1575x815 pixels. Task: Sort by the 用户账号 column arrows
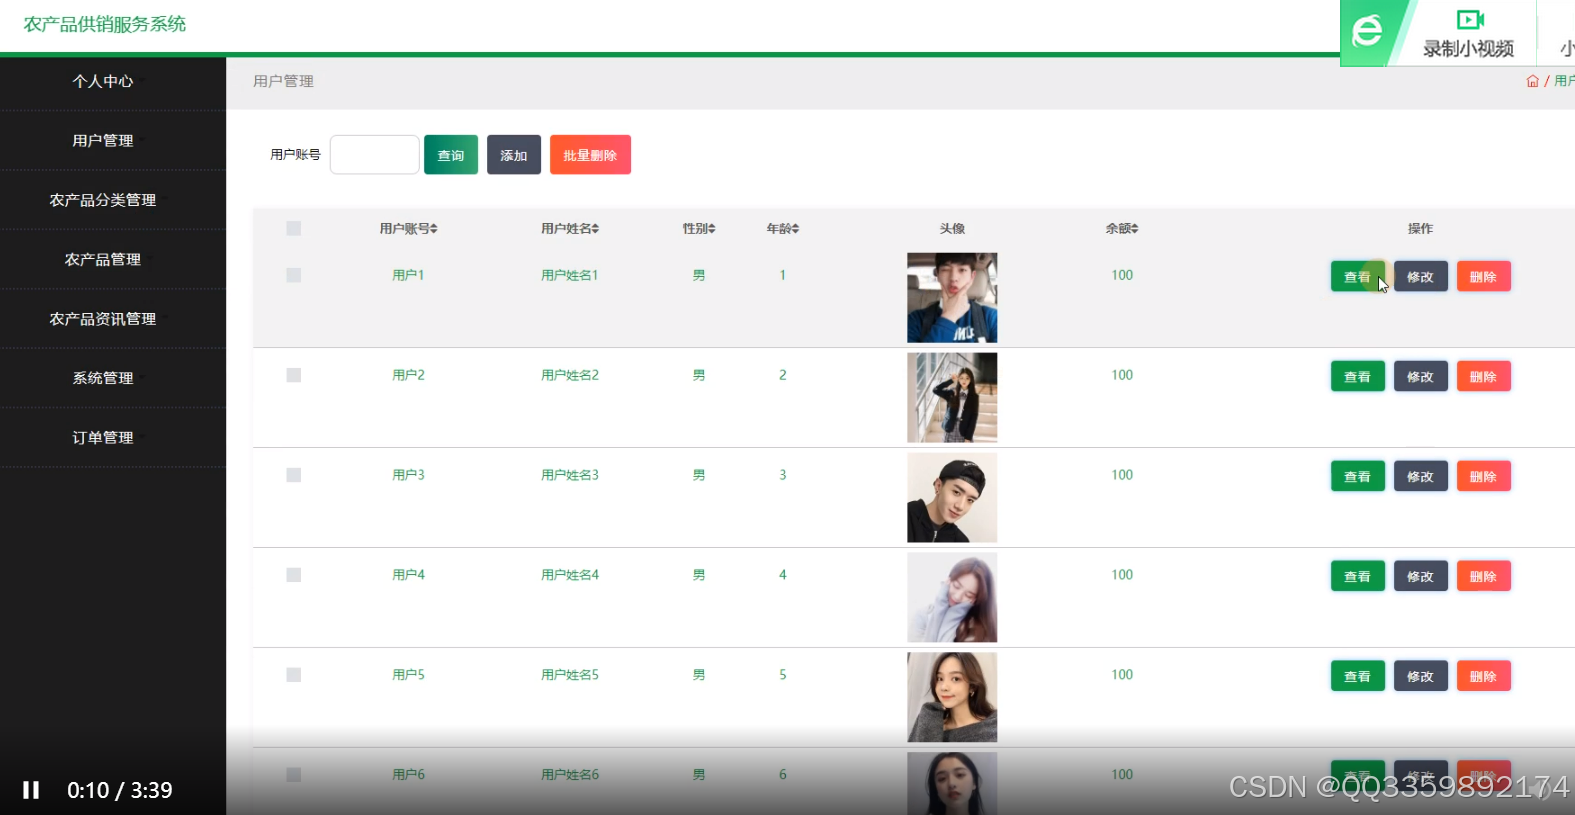click(434, 229)
